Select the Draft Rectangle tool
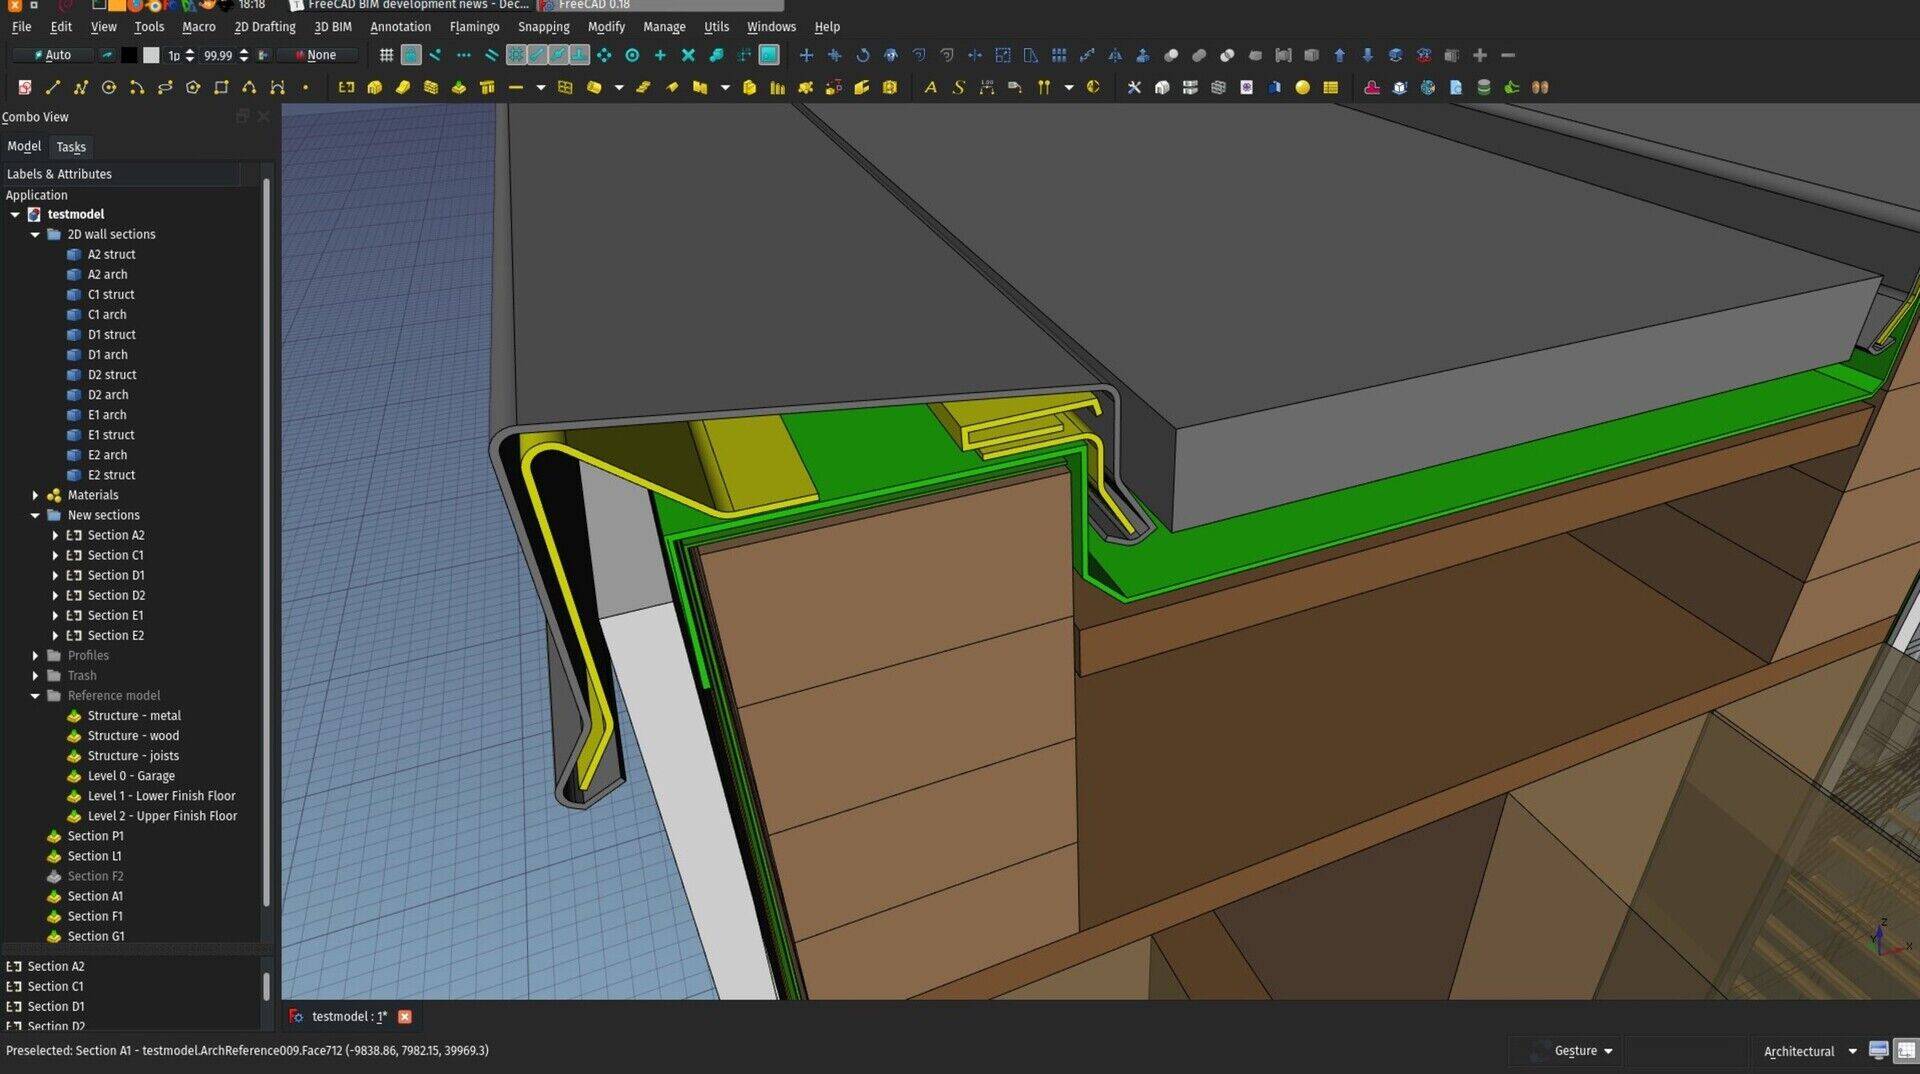The width and height of the screenshot is (1920, 1074). [x=221, y=87]
